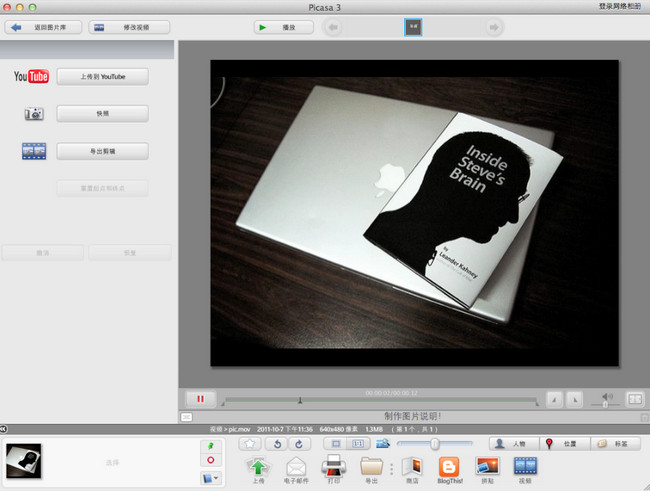The image size is (650, 491).
Task: Upload video using the 上传到 YouTube button
Action: point(102,77)
